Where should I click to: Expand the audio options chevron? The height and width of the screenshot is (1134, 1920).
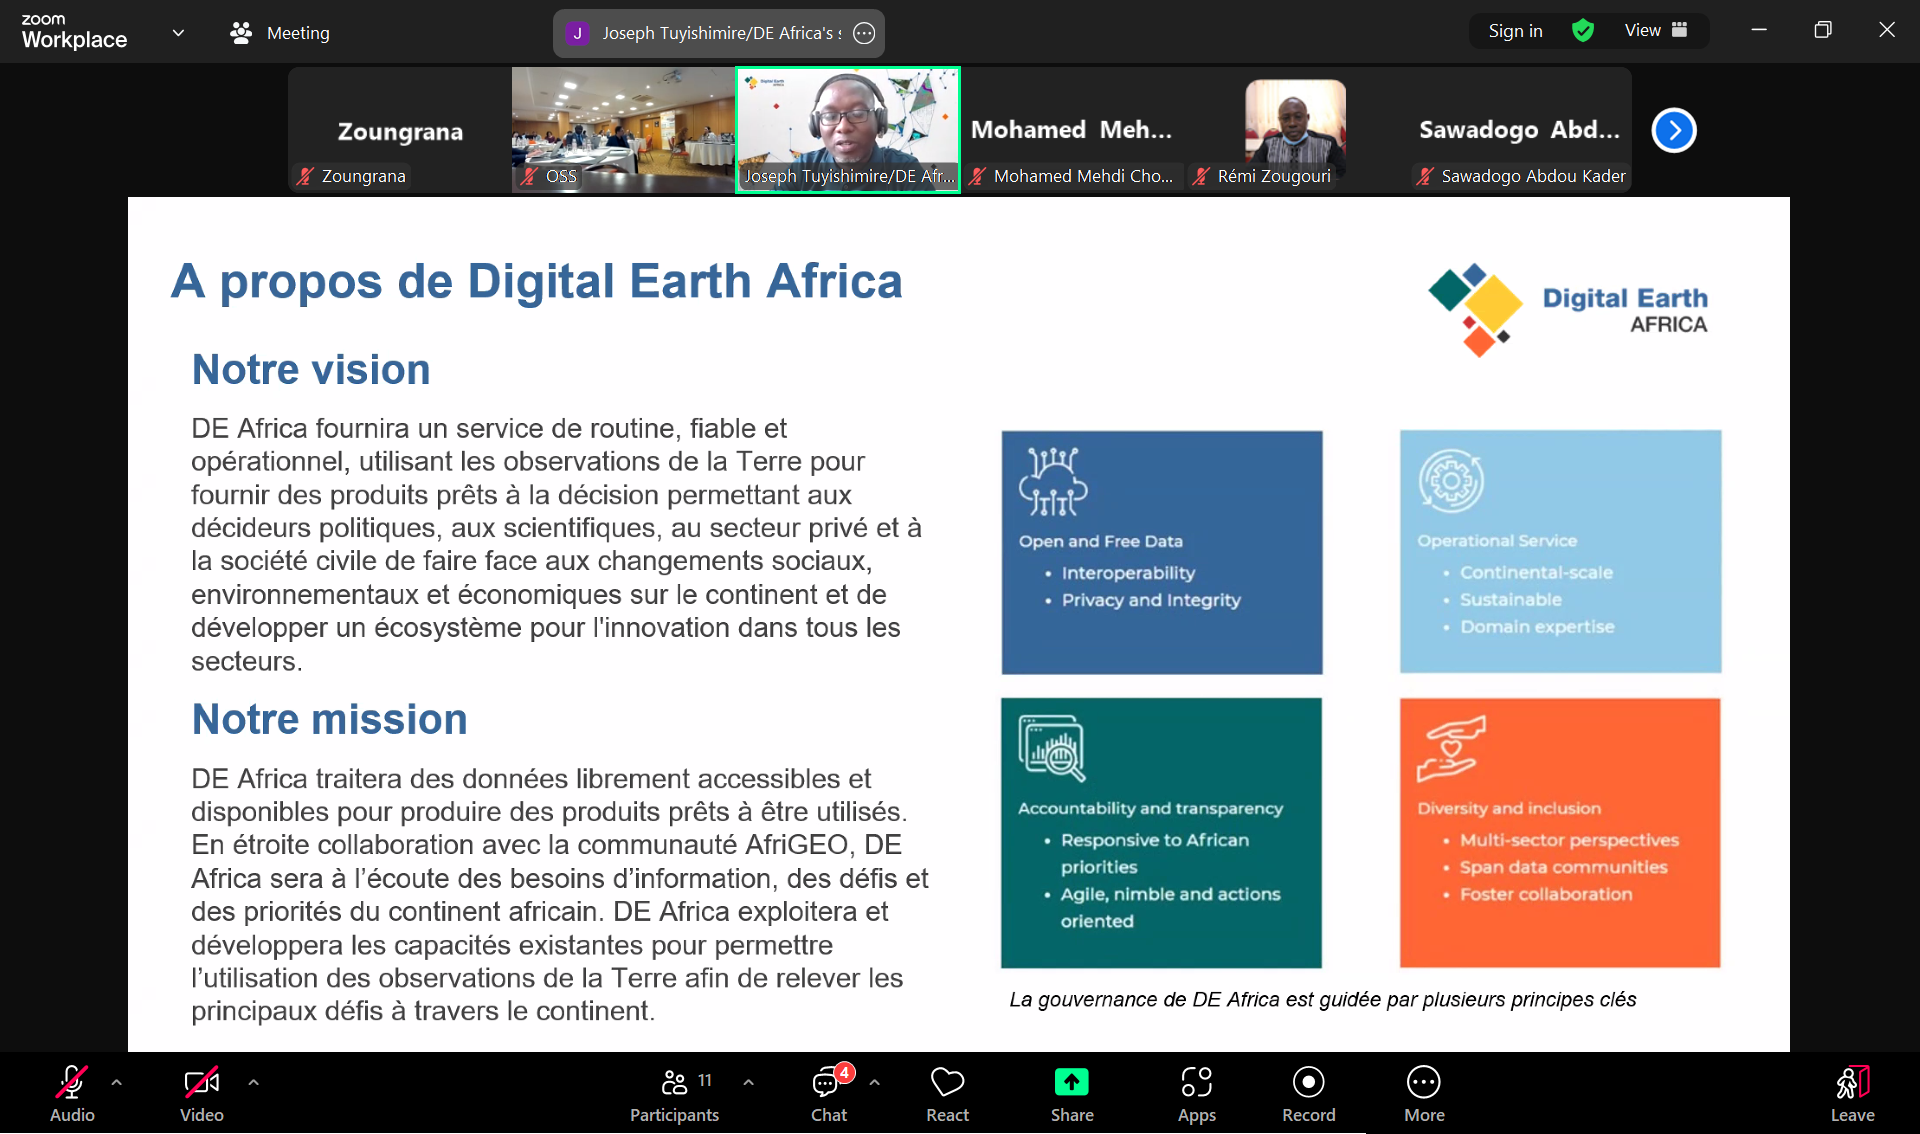117,1083
